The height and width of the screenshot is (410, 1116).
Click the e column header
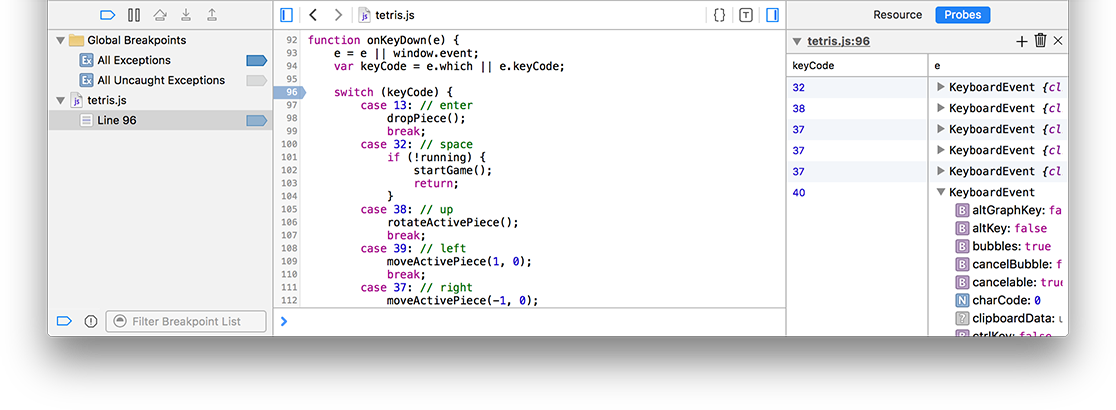(998, 65)
